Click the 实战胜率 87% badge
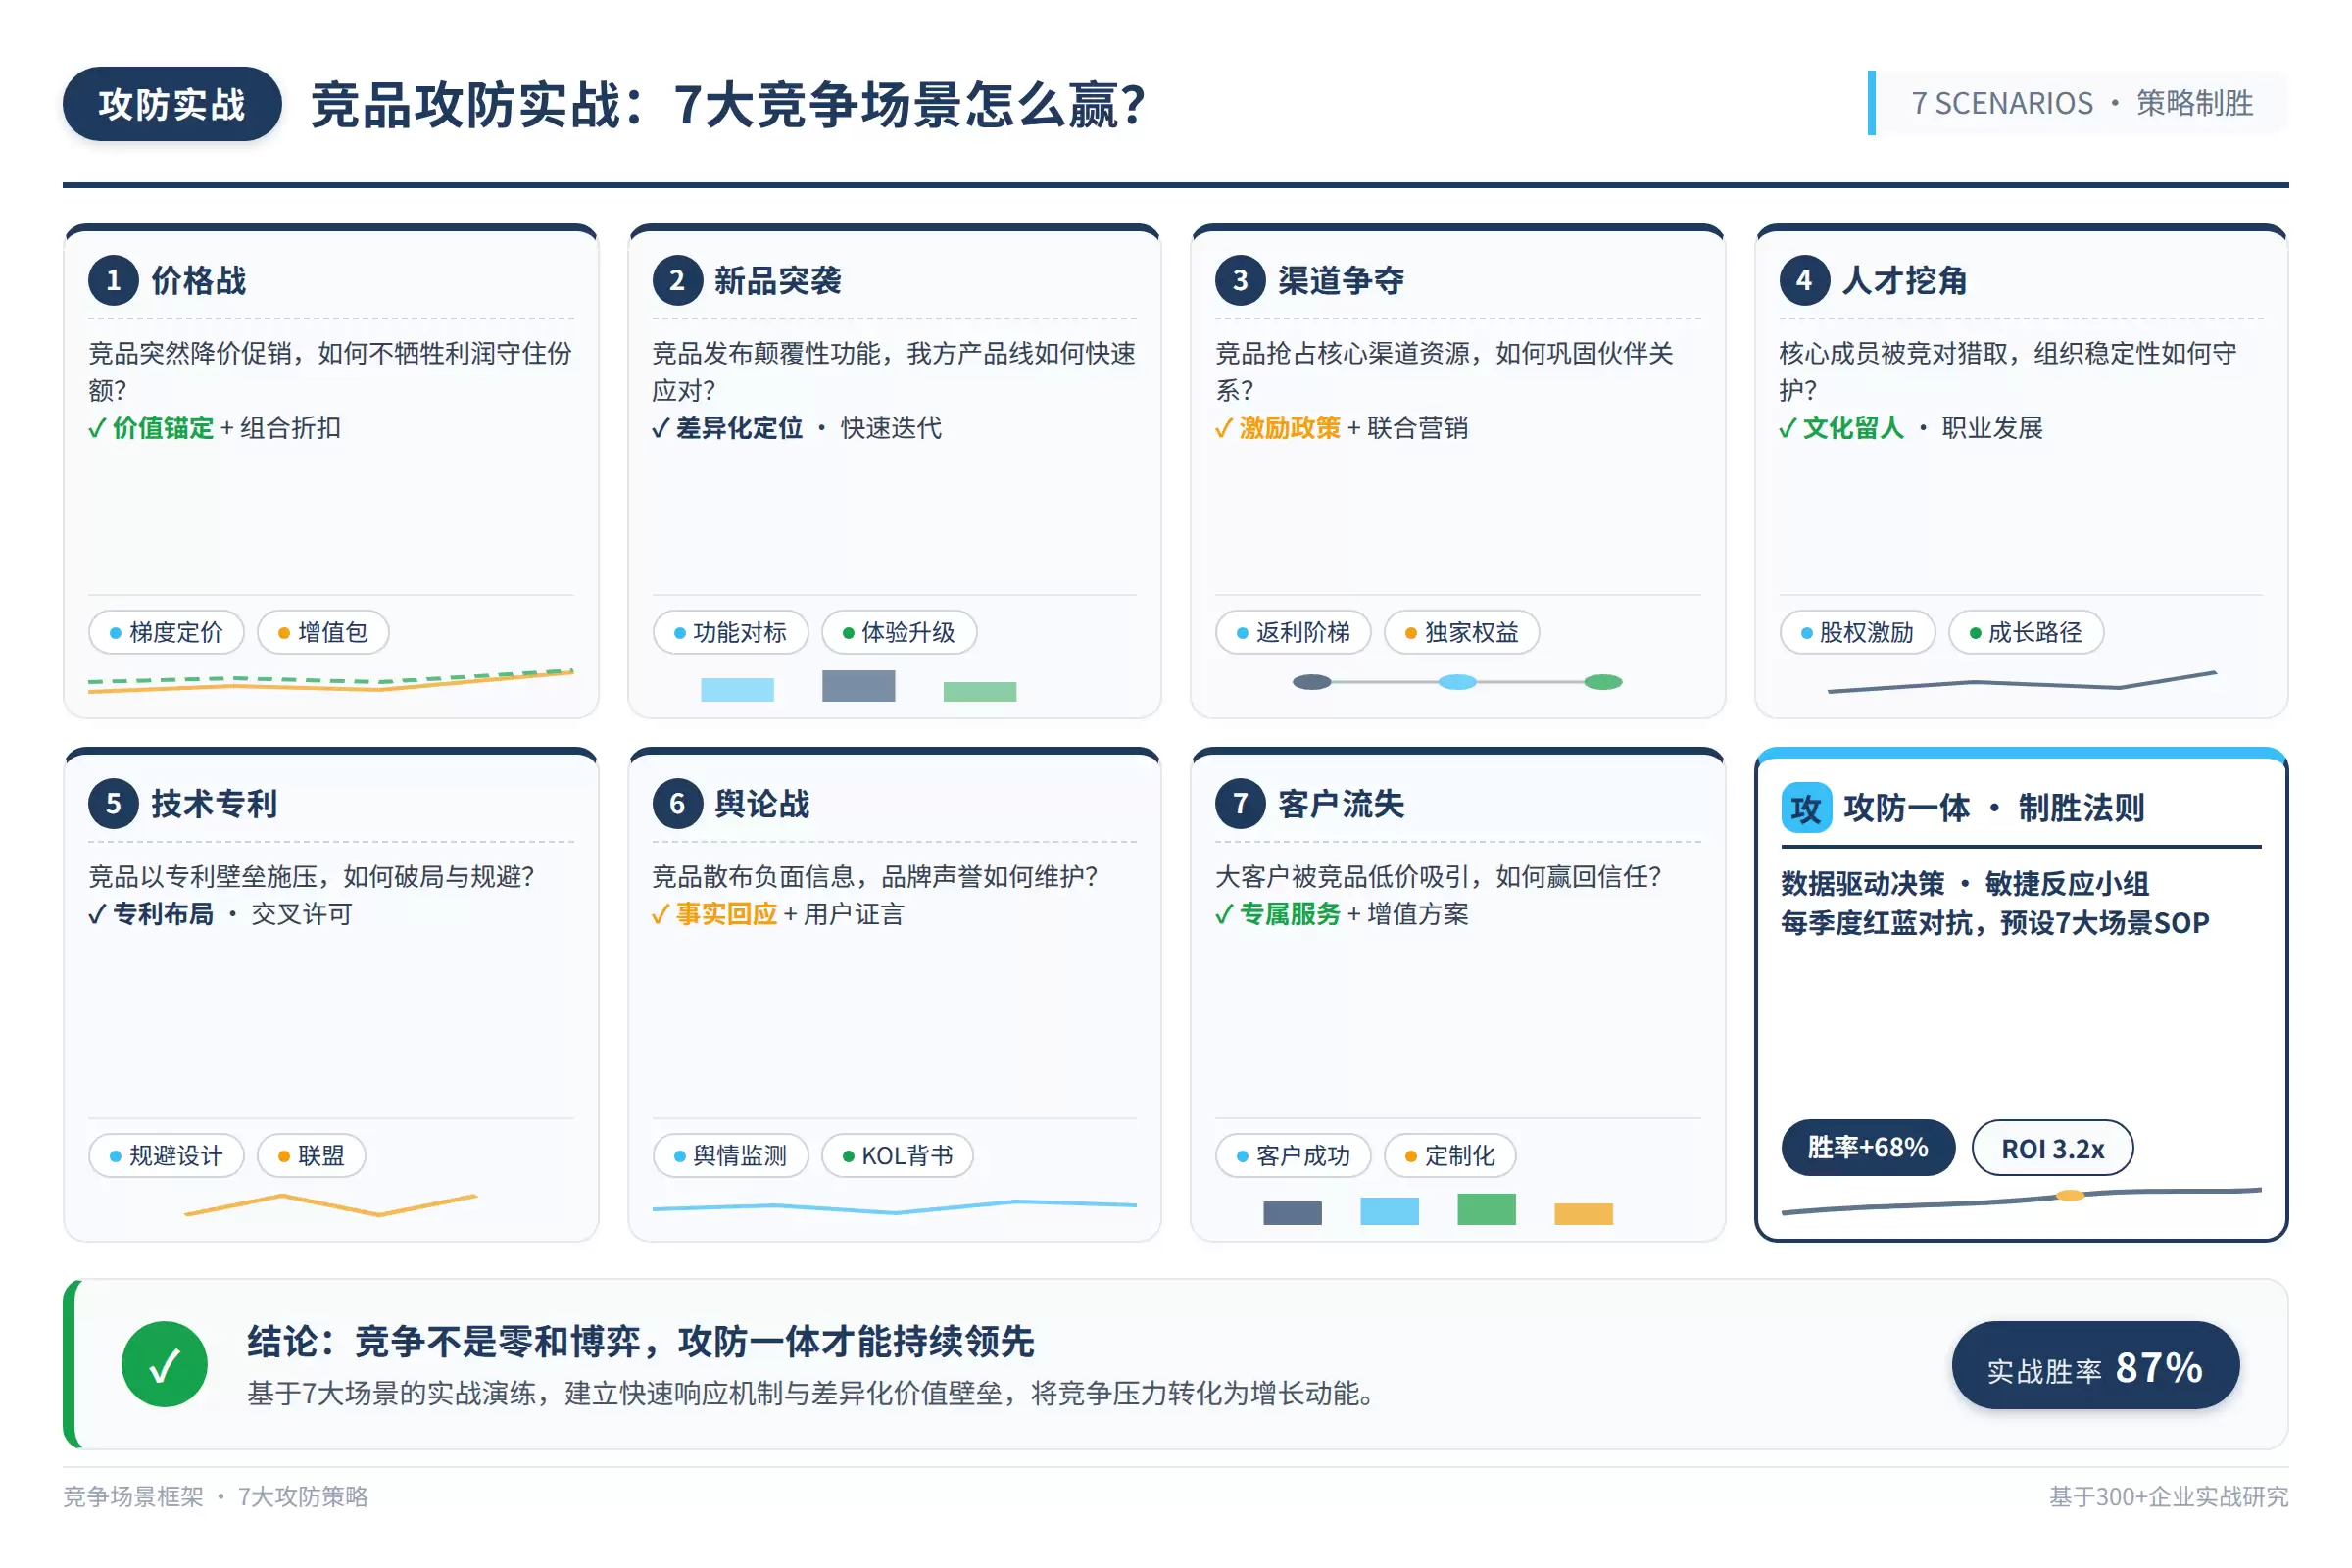This screenshot has height=1568, width=2352. coord(2095,1365)
